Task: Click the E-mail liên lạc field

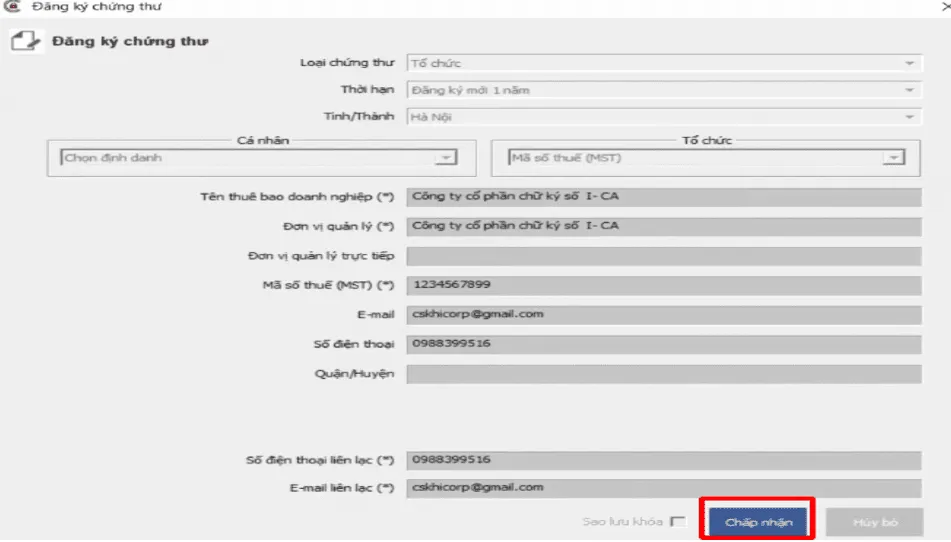Action: (x=664, y=488)
